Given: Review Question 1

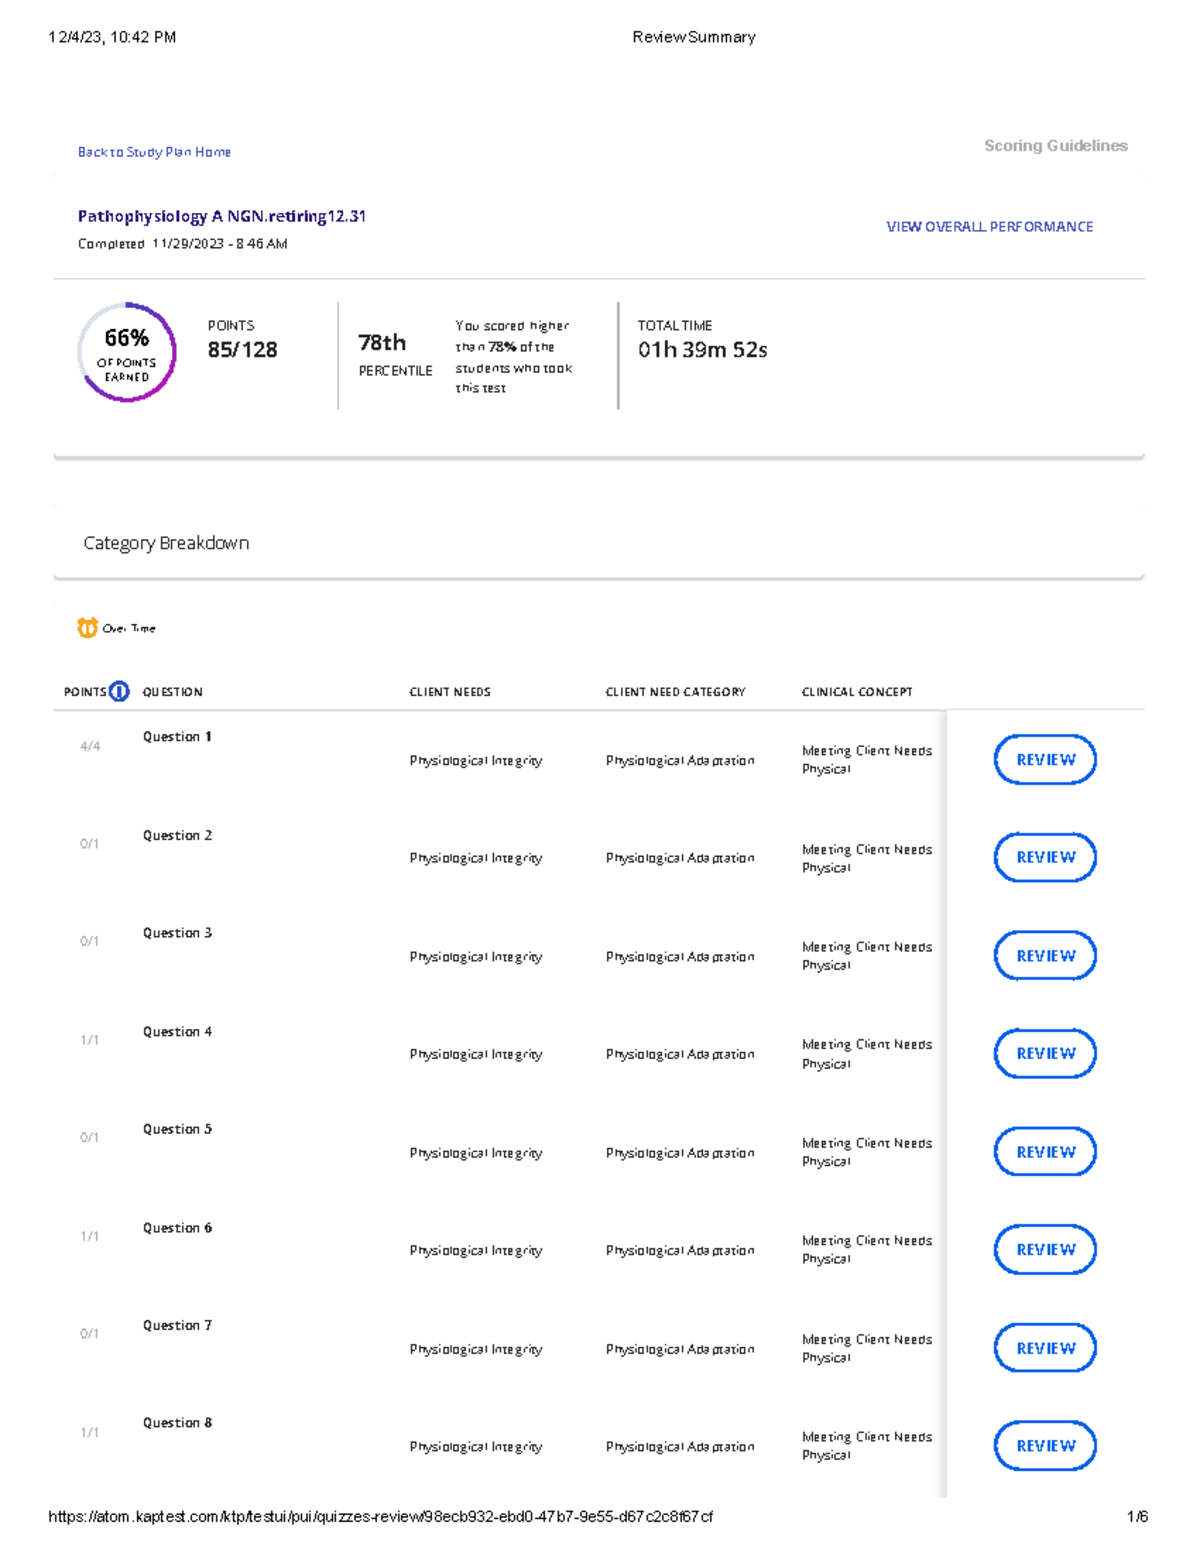Looking at the screenshot, I should (x=1045, y=760).
